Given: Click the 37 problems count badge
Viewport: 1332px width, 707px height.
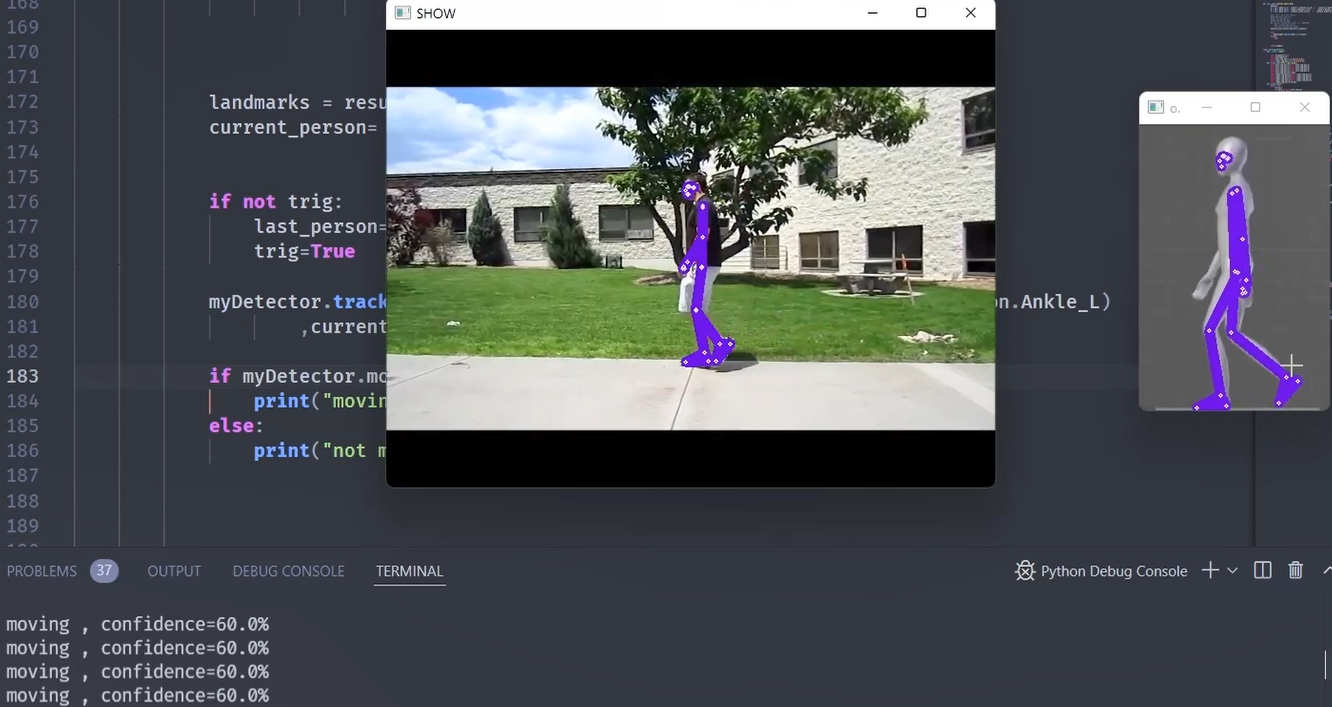Looking at the screenshot, I should [104, 571].
